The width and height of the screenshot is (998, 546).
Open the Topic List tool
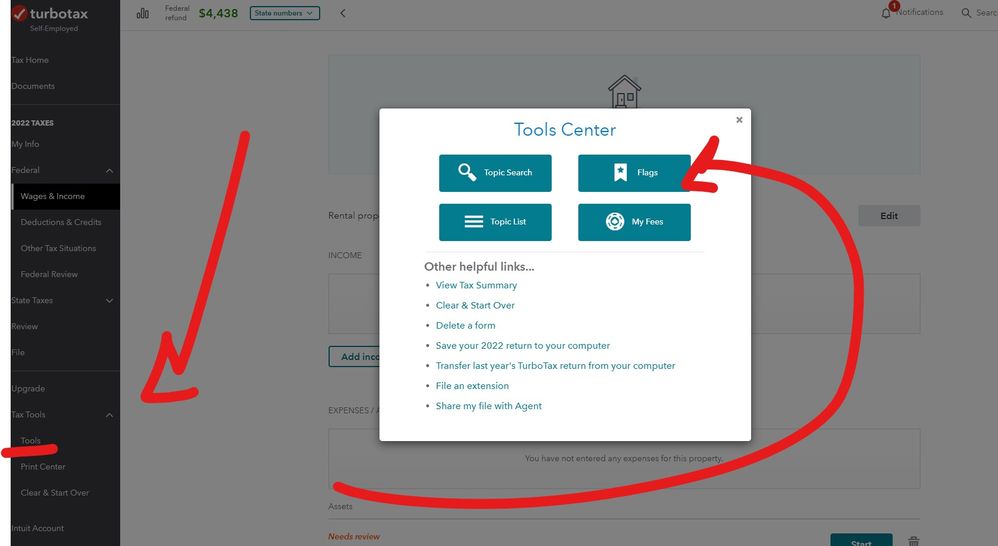495,222
